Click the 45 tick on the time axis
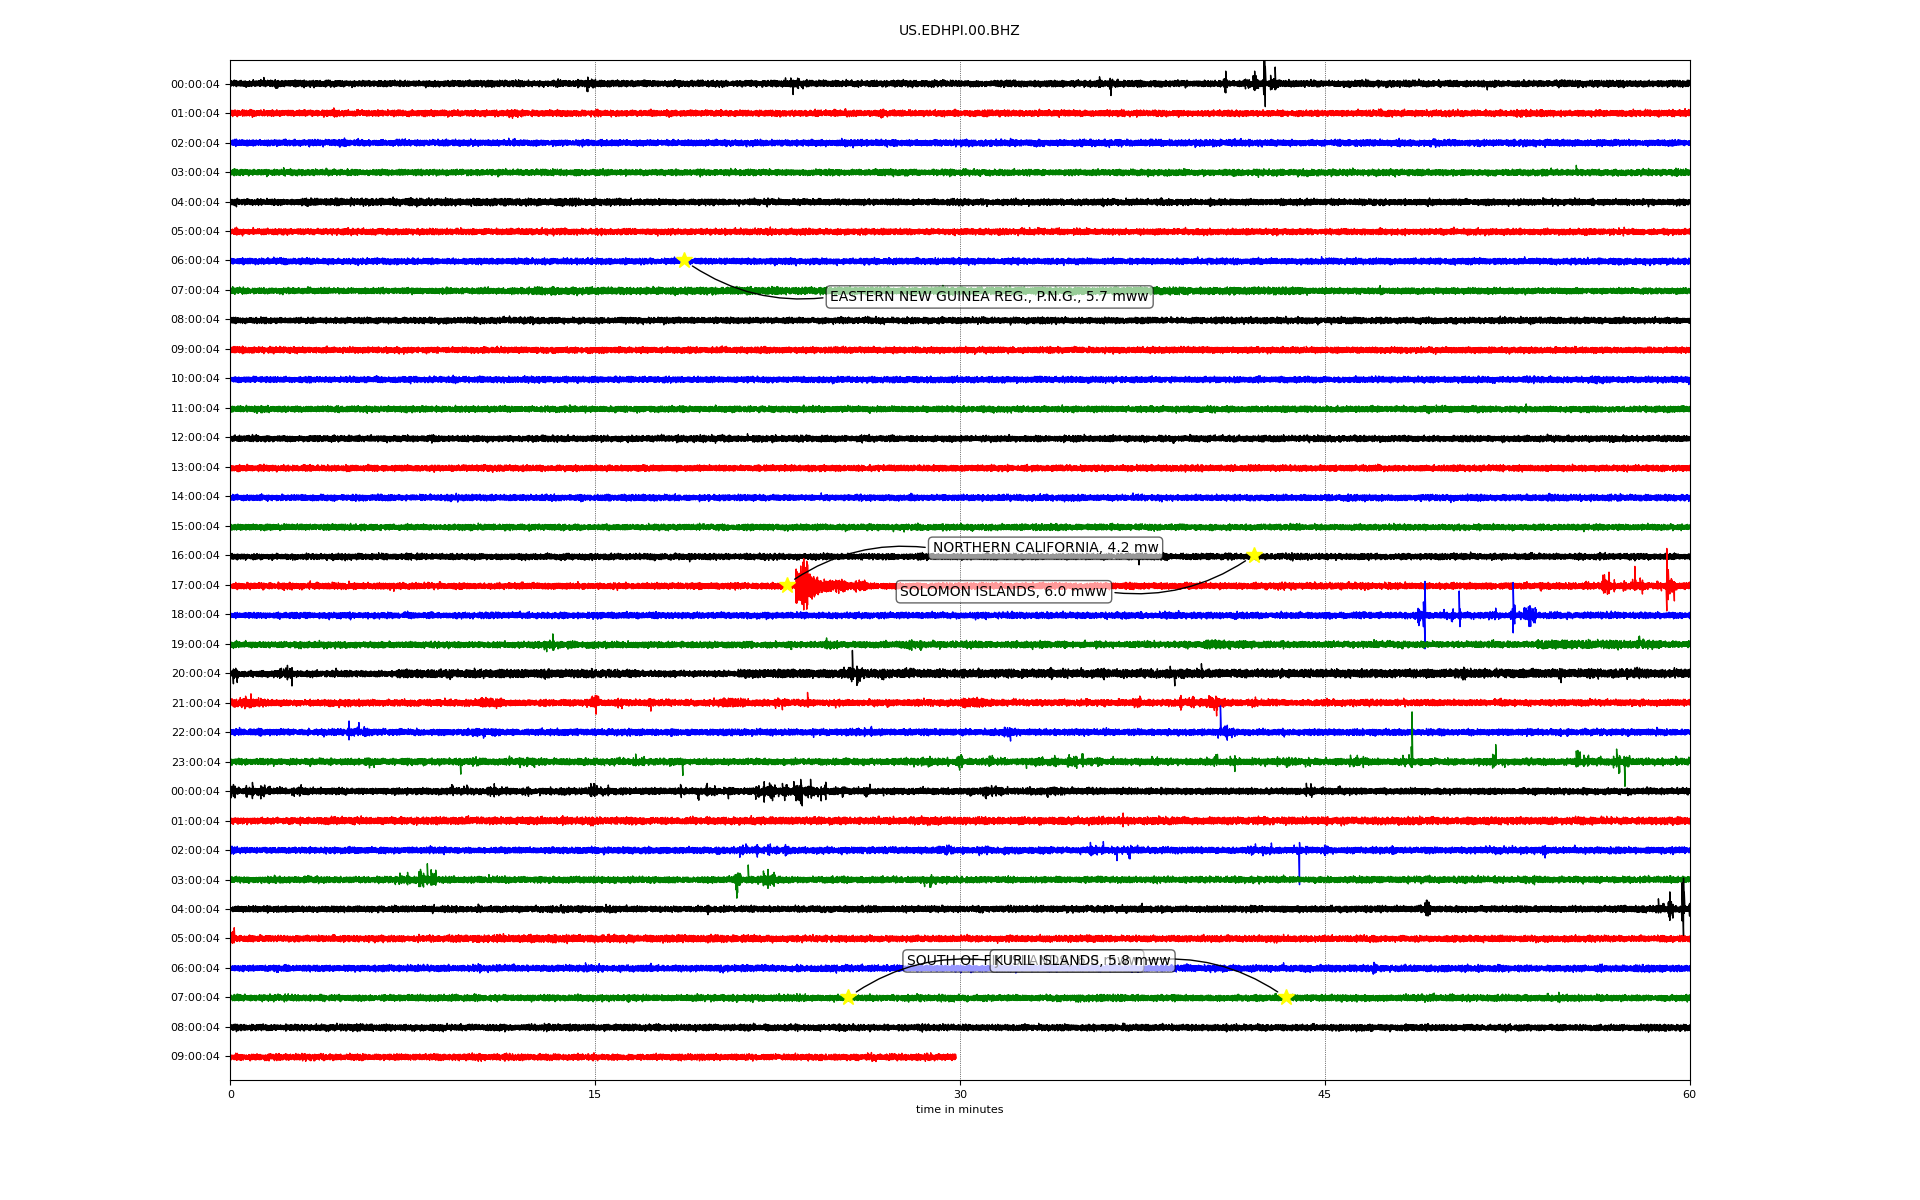 [x=1325, y=1094]
